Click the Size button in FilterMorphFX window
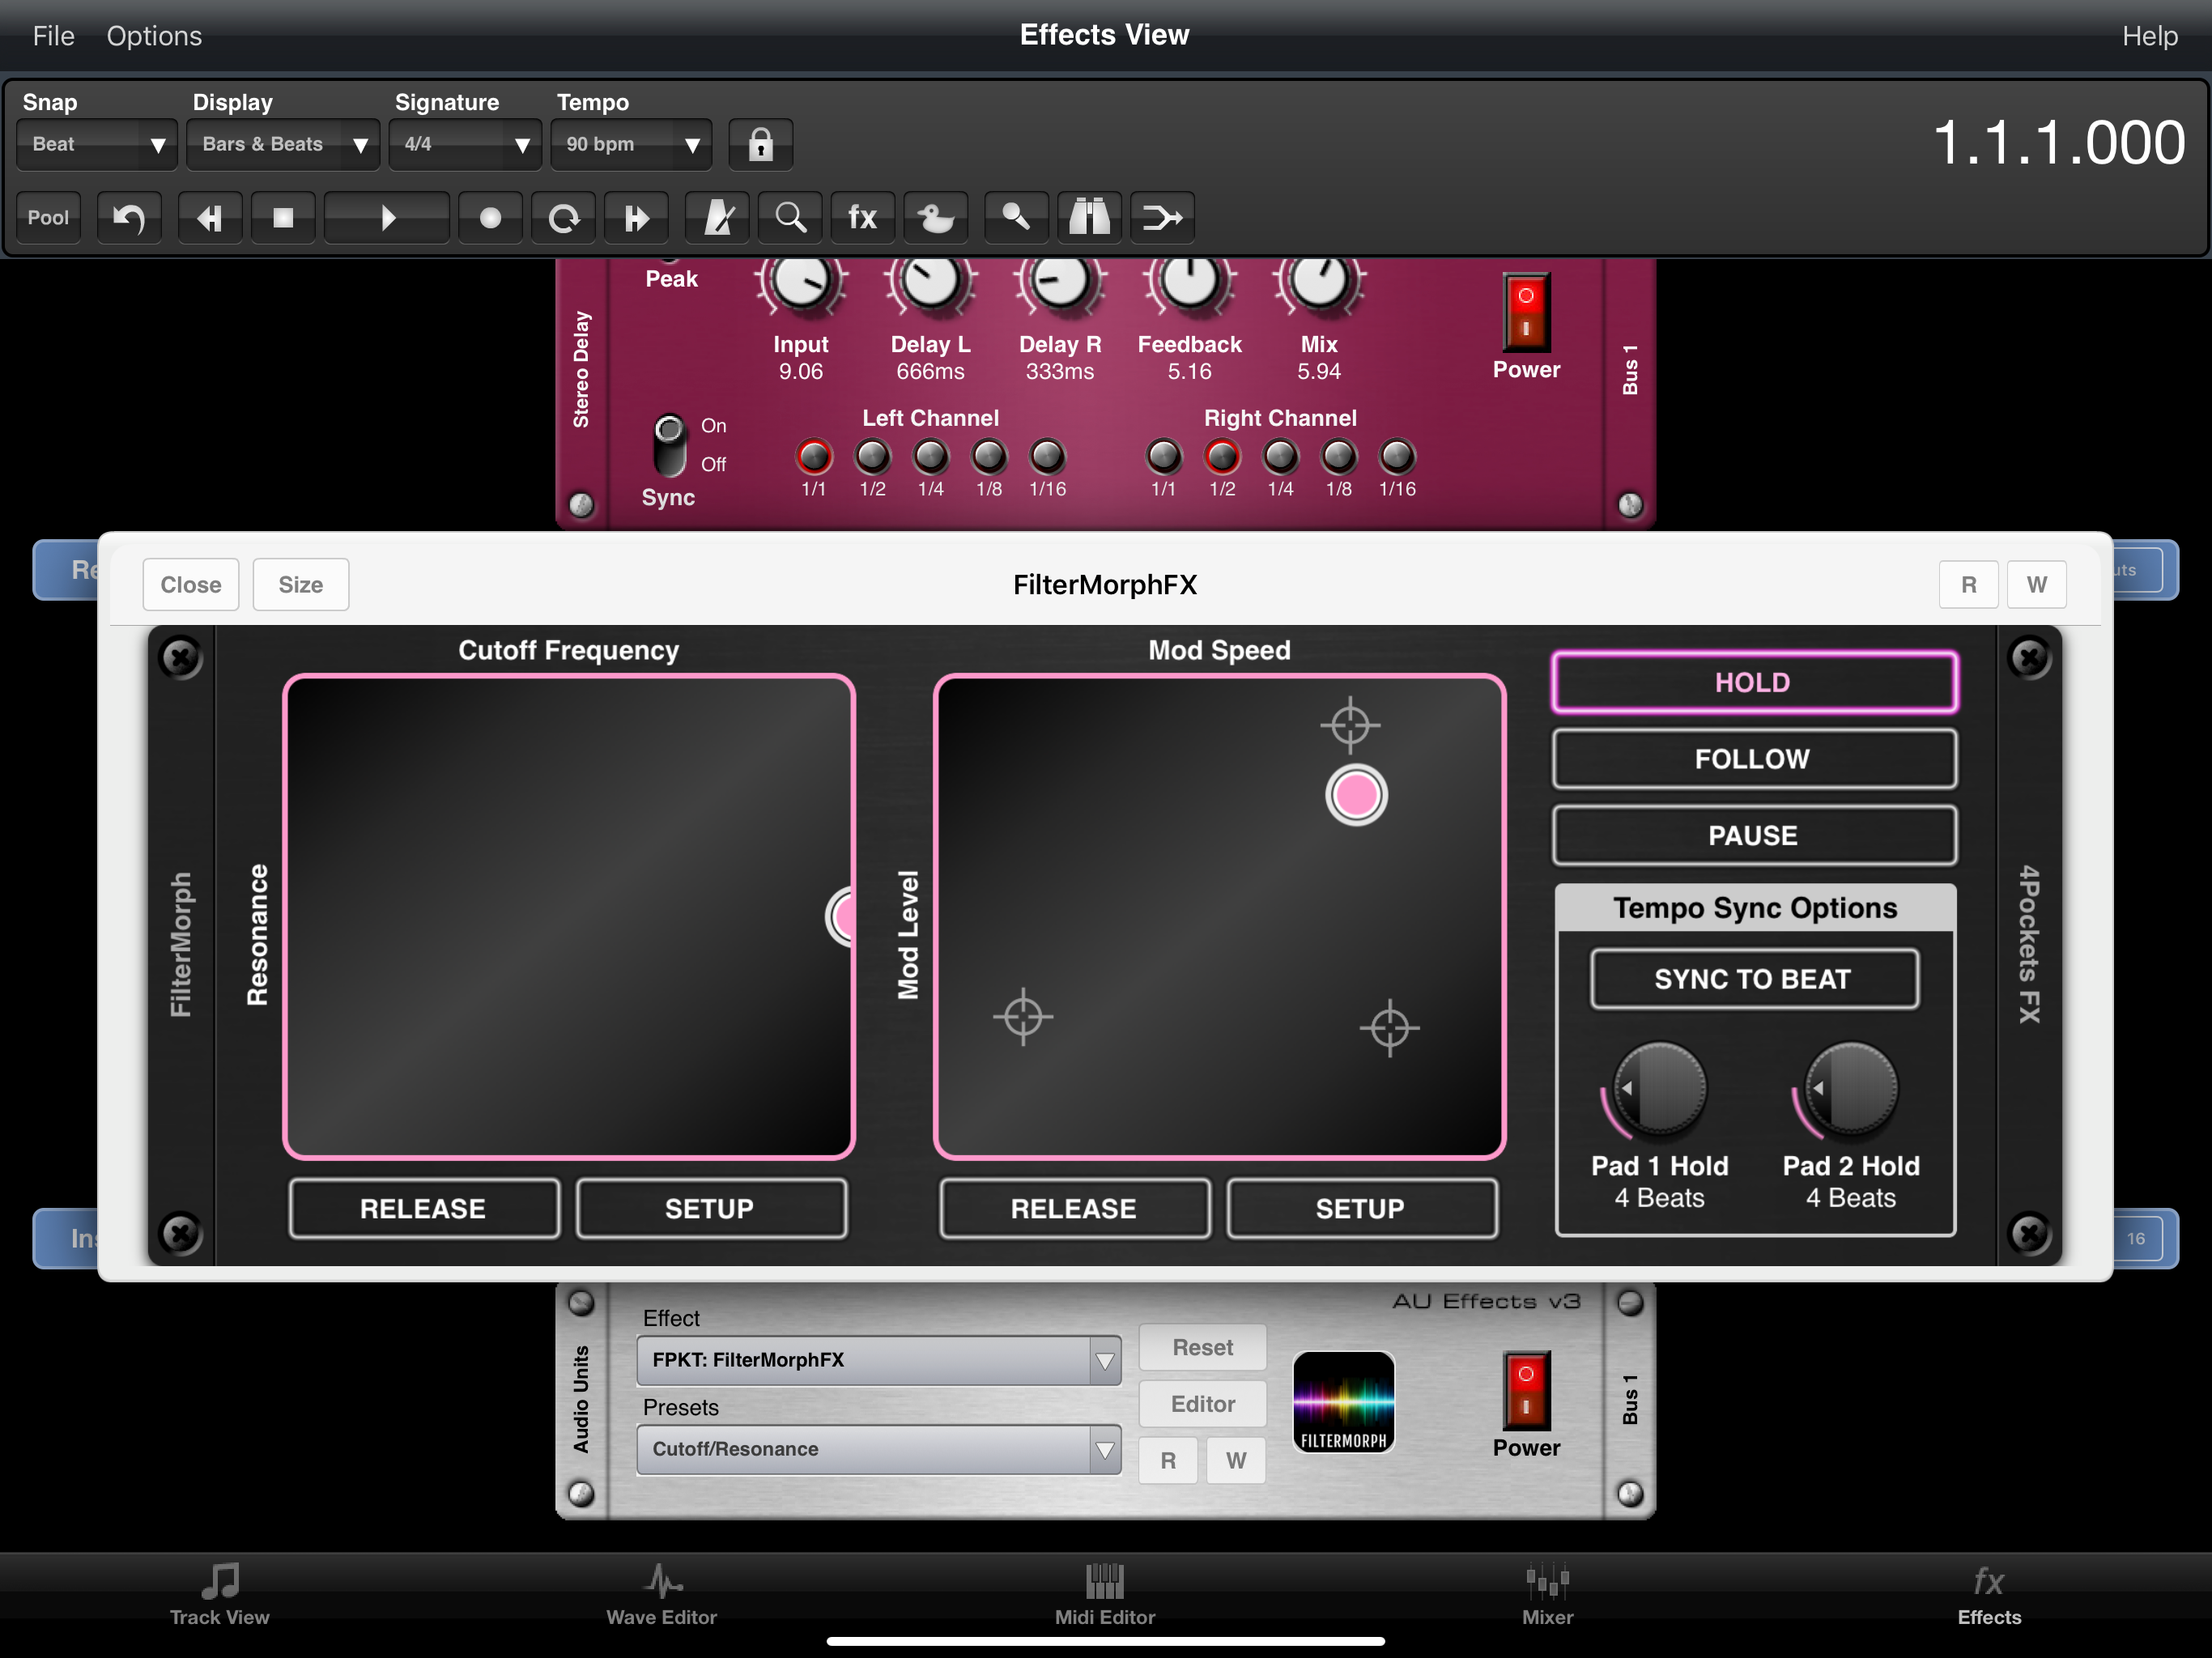The width and height of the screenshot is (2212, 1658). click(301, 584)
